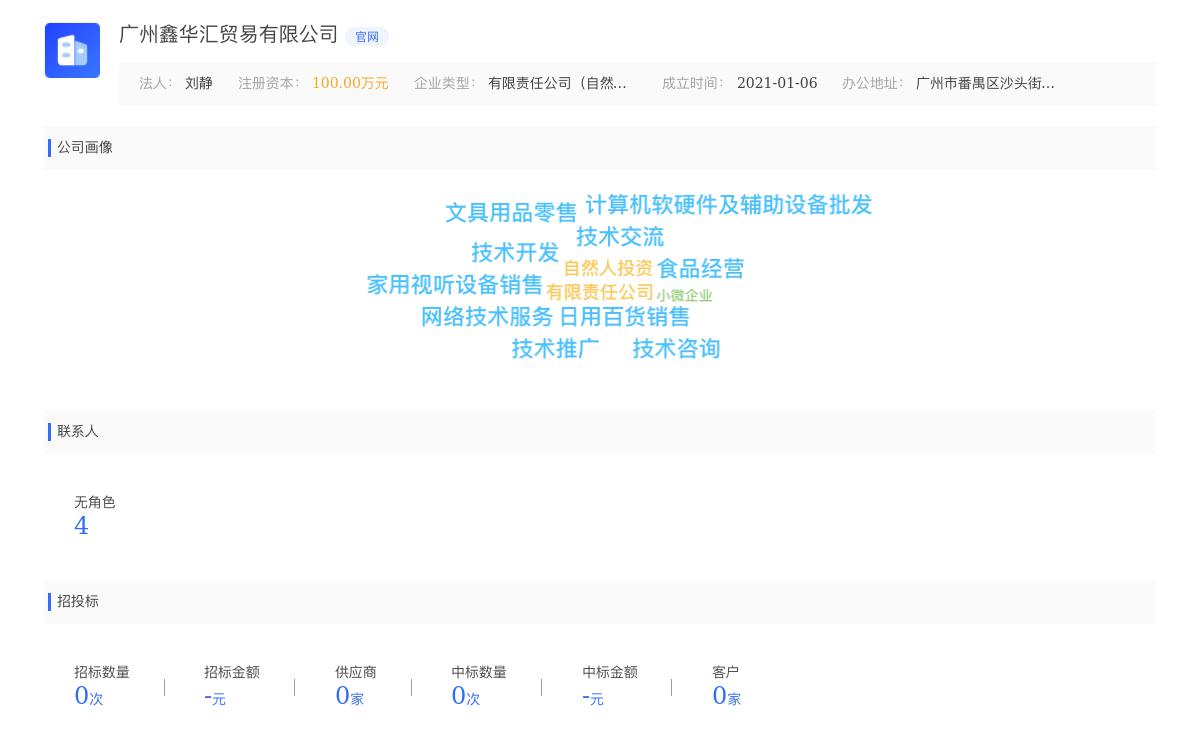Screen dimensions: 1200x752
Task: Click founding date 2021-01-06
Action: coord(777,84)
